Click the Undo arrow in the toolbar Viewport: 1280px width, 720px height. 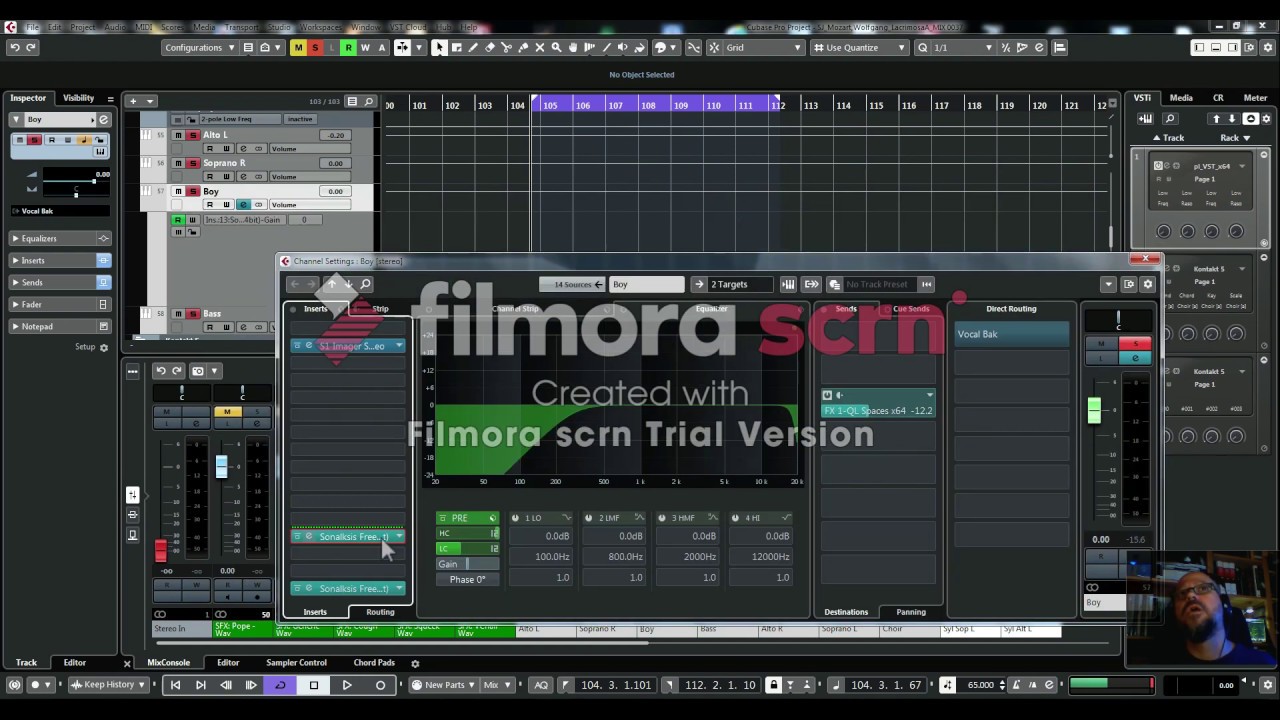coord(14,47)
